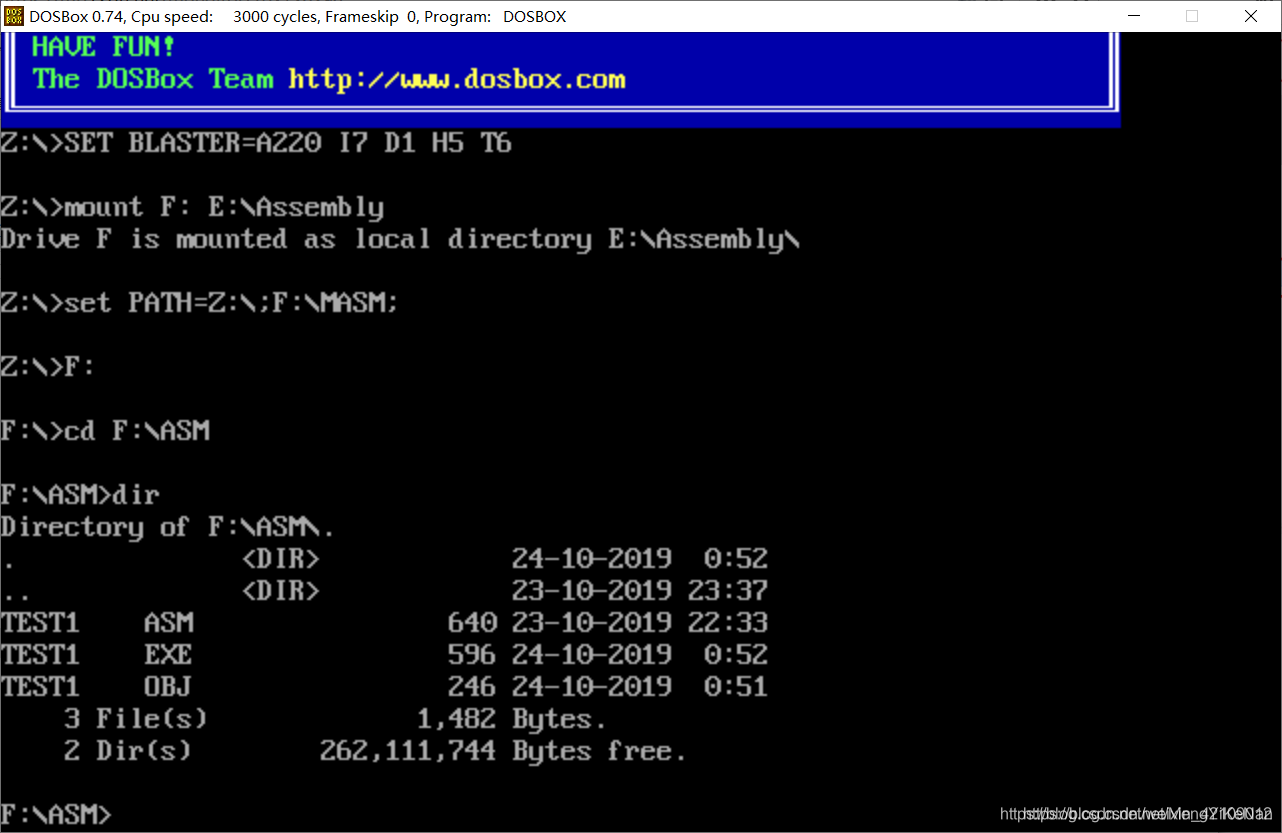Click the TEST1 ASM file row

coord(384,623)
